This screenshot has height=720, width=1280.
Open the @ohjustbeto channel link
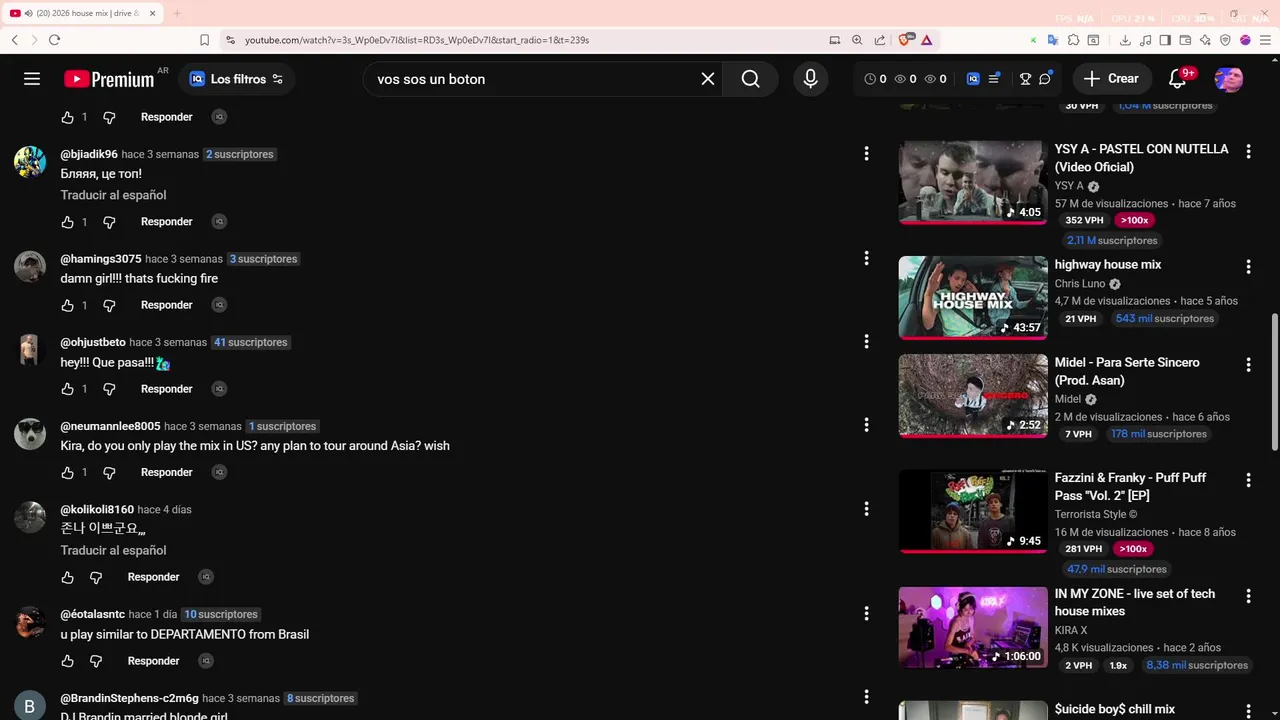[x=93, y=342]
